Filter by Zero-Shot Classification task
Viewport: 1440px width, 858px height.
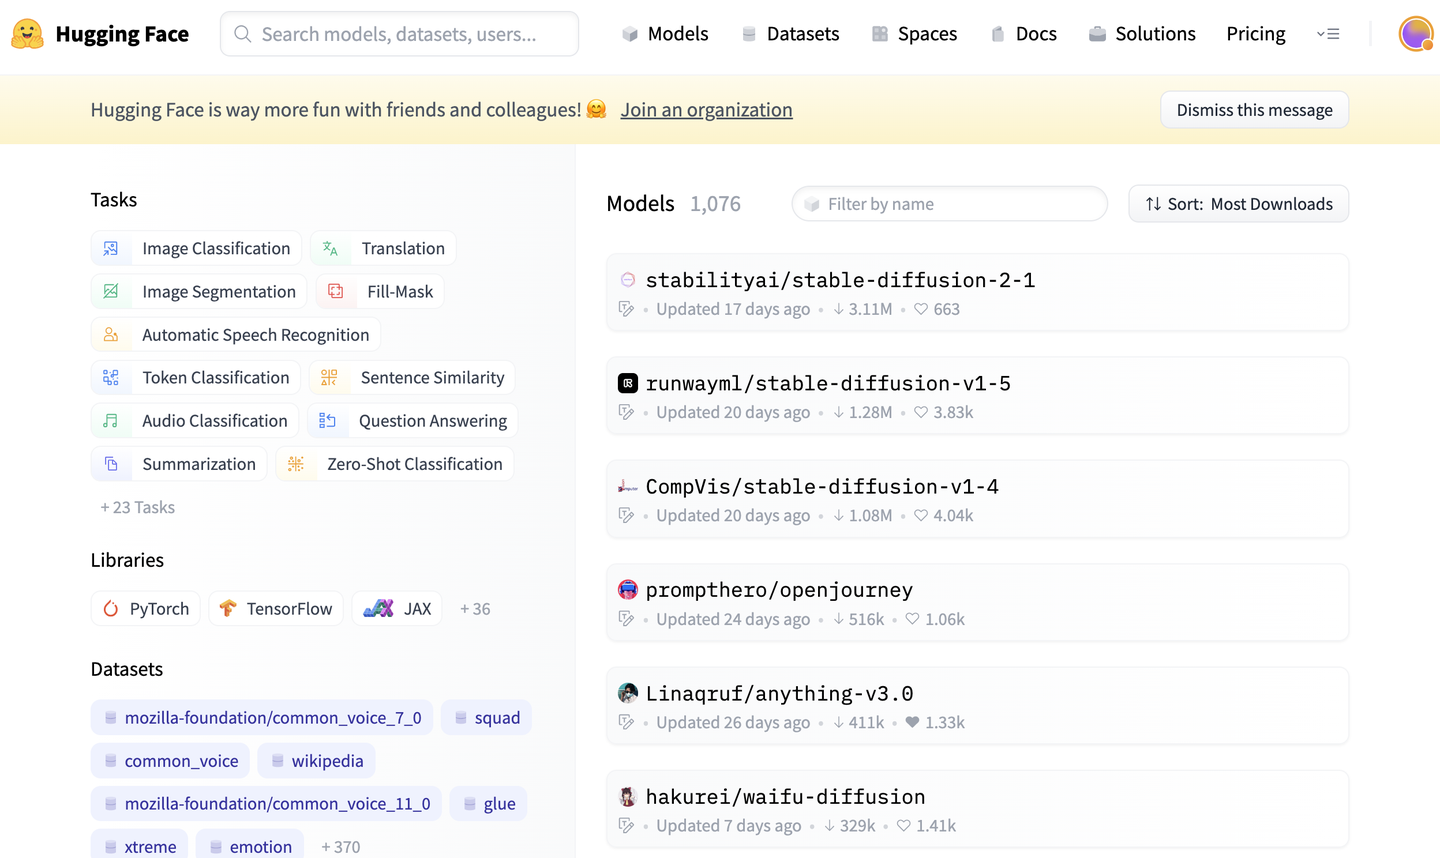coord(395,464)
